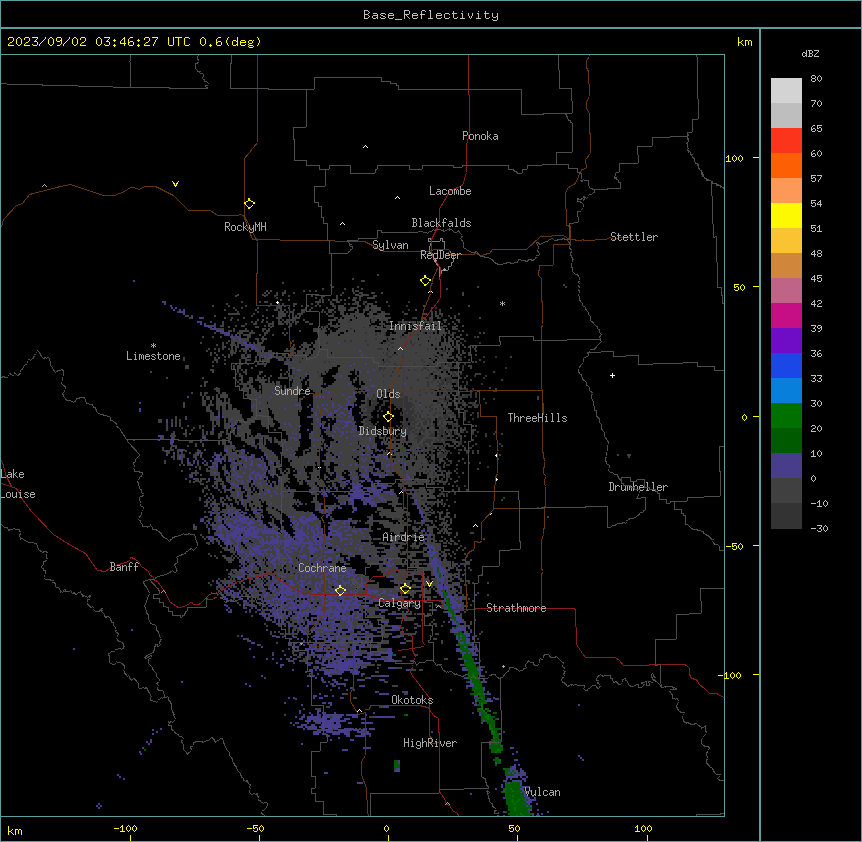Click the yellow diamond marker near RockyMH
The width and height of the screenshot is (862, 842).
tap(250, 204)
